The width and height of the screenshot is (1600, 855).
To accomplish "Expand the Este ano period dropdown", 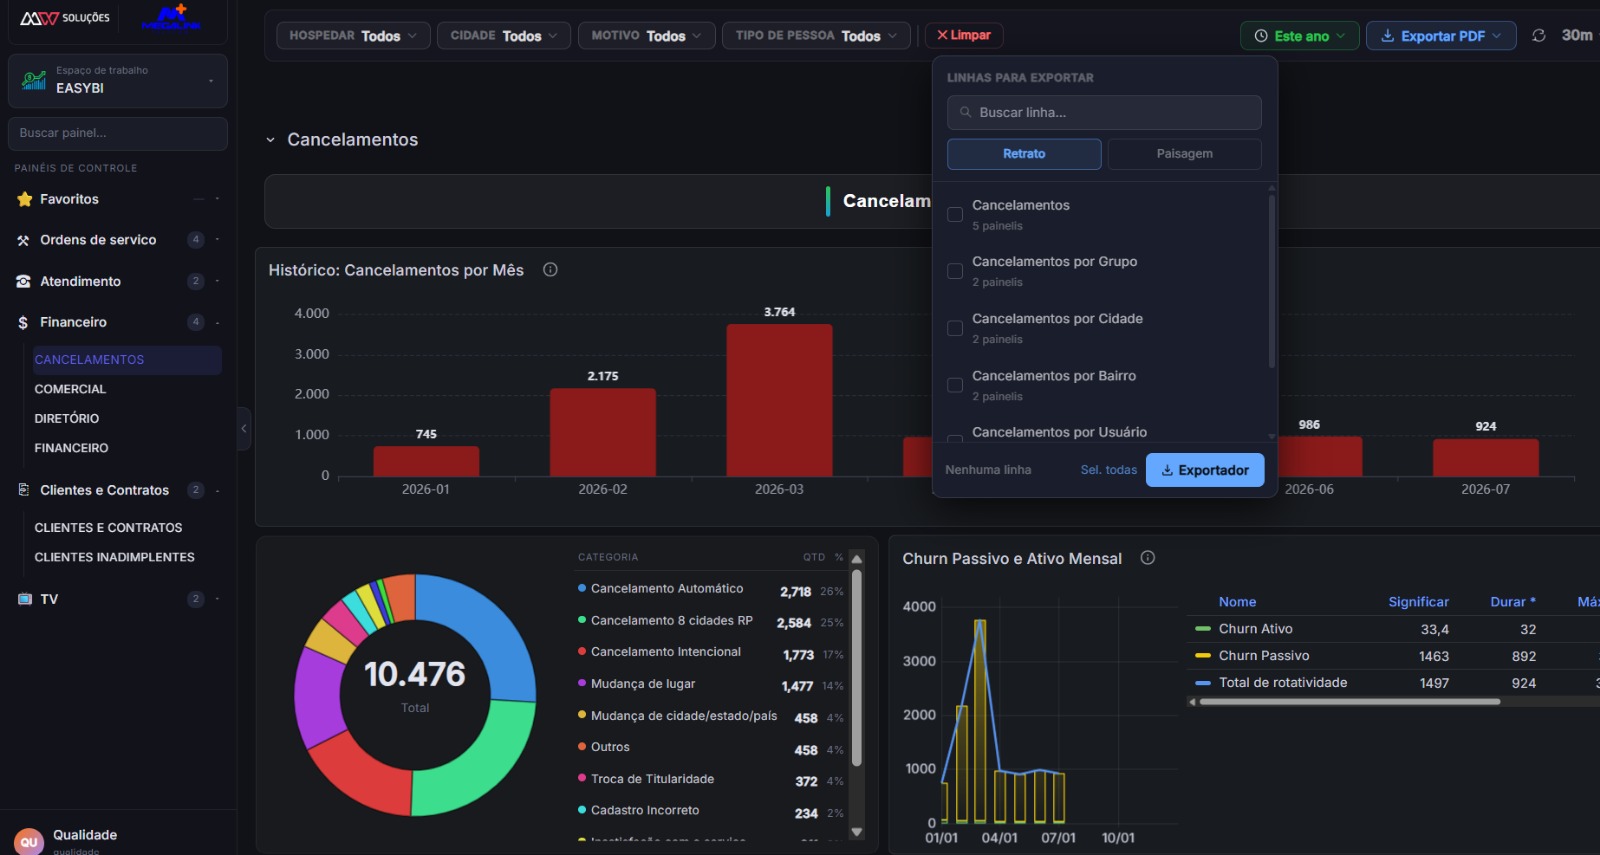I will [1300, 35].
